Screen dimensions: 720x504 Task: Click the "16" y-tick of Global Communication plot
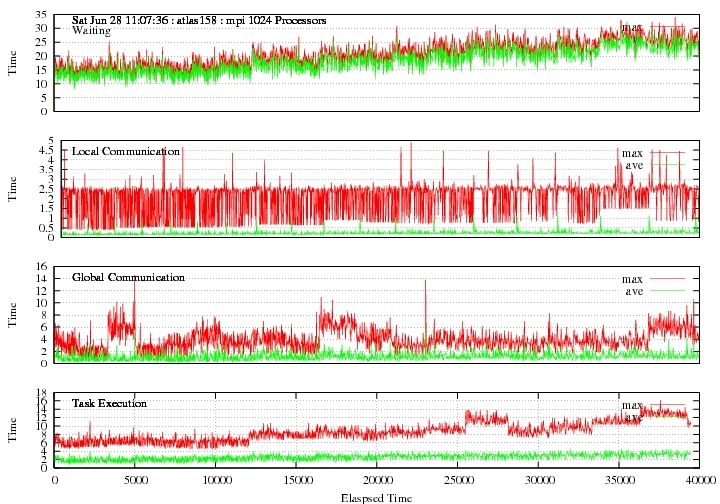41,266
